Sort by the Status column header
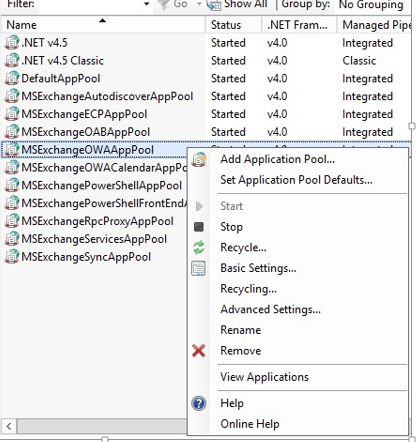This screenshot has height=442, width=418. pos(234,25)
